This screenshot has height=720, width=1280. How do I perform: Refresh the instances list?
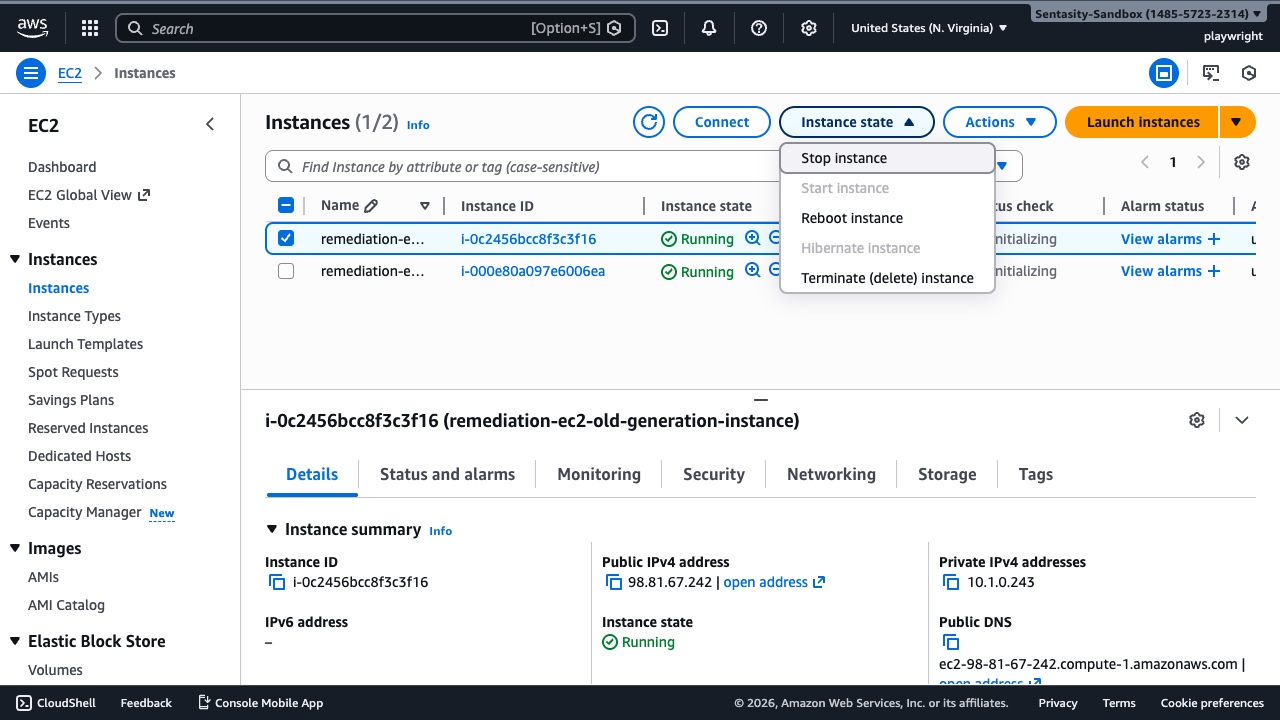pos(648,121)
